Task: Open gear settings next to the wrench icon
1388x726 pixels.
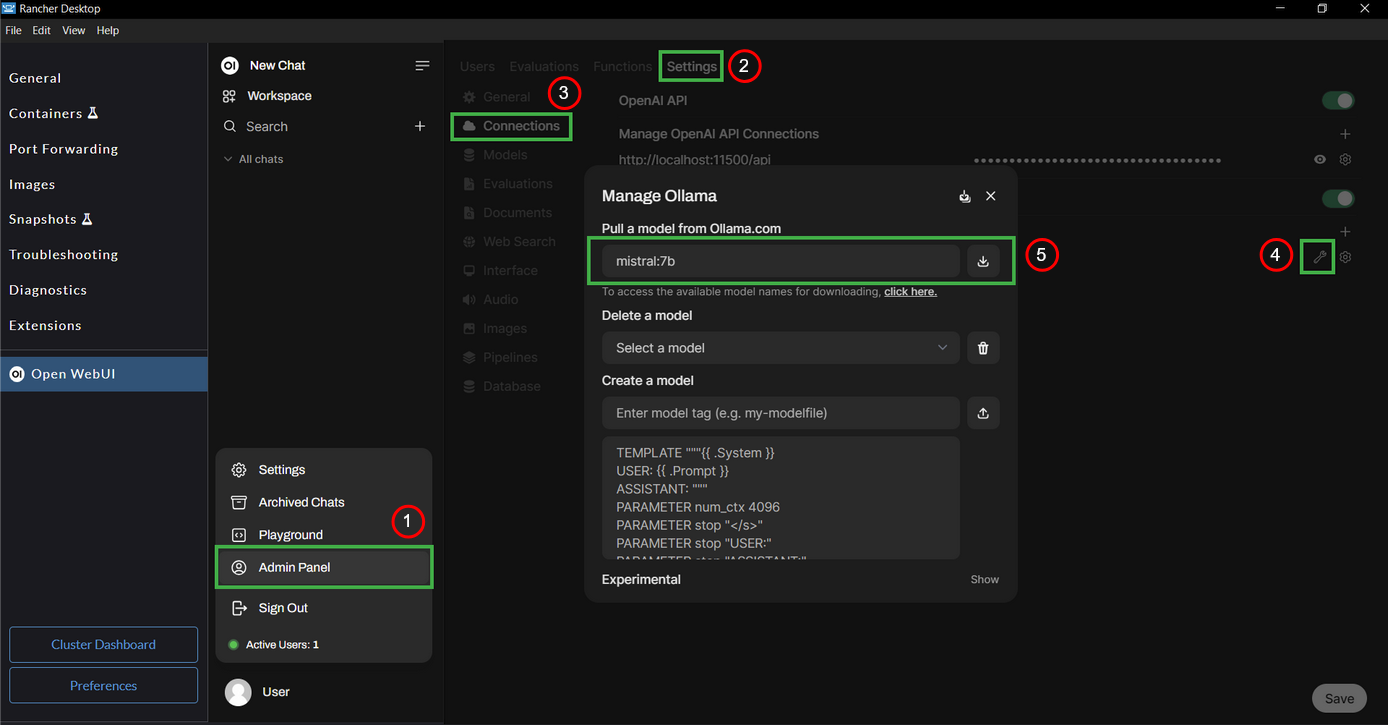Action: 1346,257
